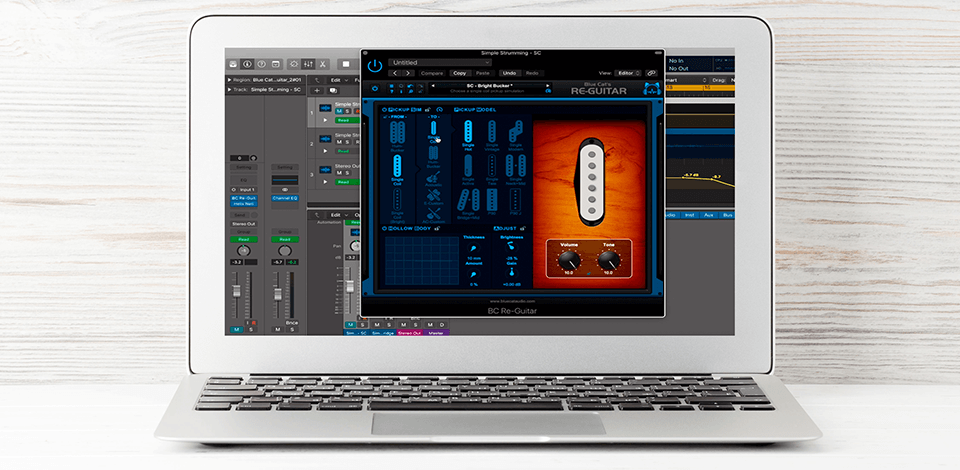This screenshot has height=470, width=960.
Task: Choose P90 pickup model
Action: 492,202
